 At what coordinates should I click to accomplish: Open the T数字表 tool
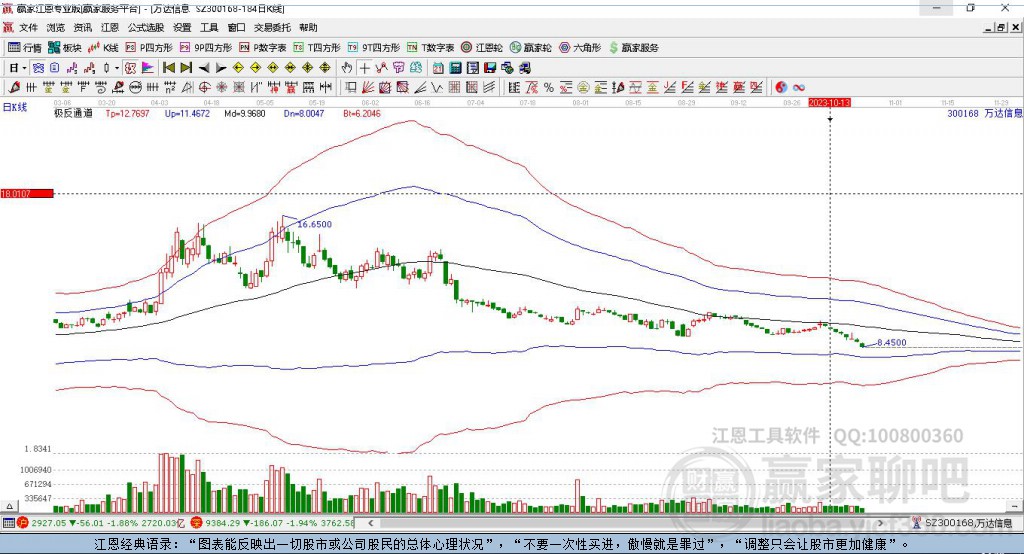click(x=430, y=48)
